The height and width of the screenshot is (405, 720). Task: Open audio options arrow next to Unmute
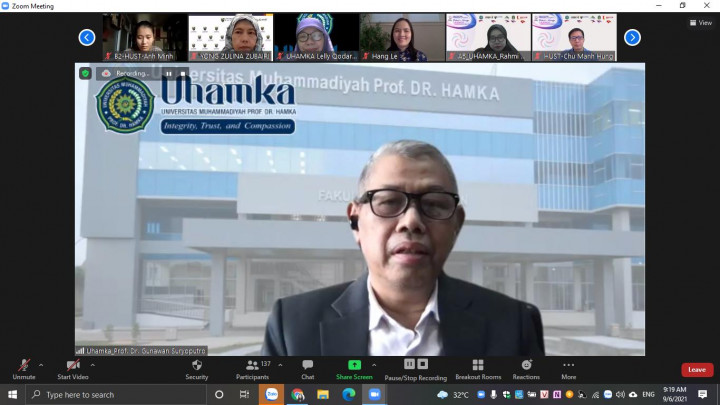coord(41,366)
